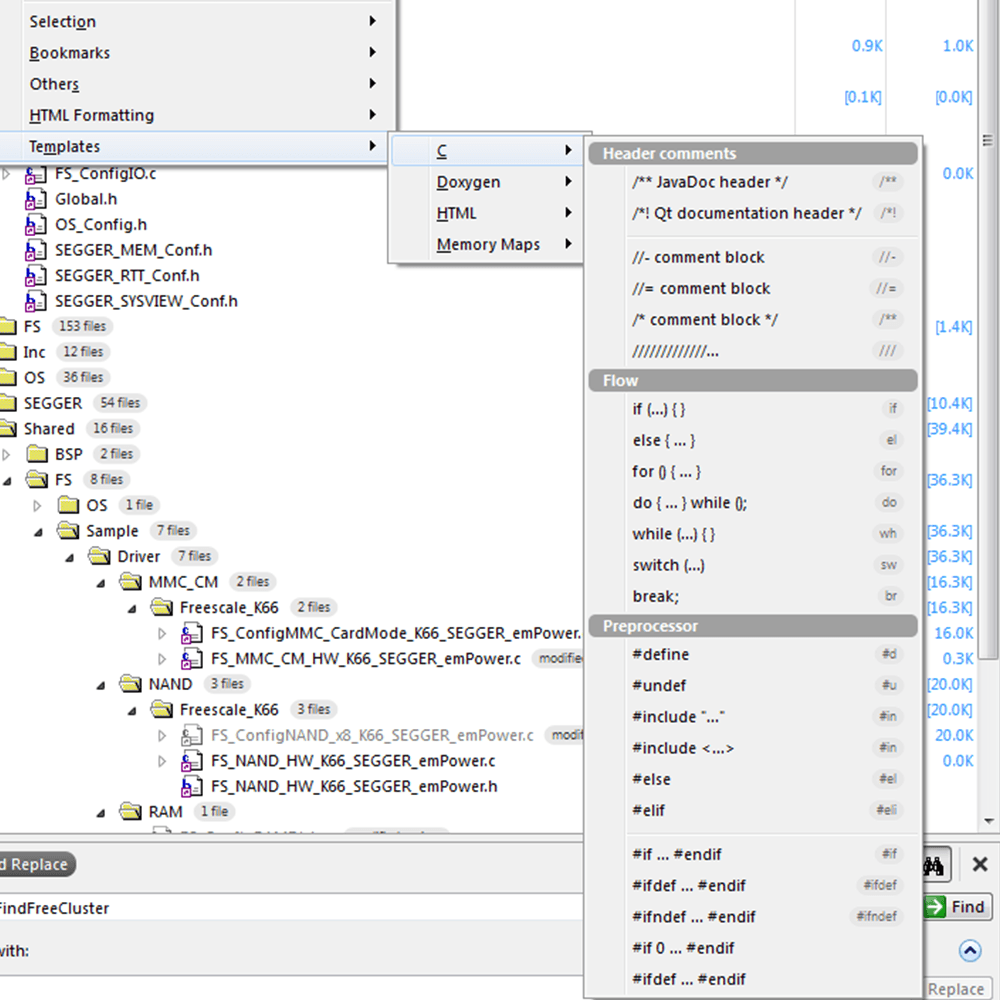Viewport: 1000px width, 1000px height.
Task: Choose the #define preprocessor template
Action: pos(660,654)
